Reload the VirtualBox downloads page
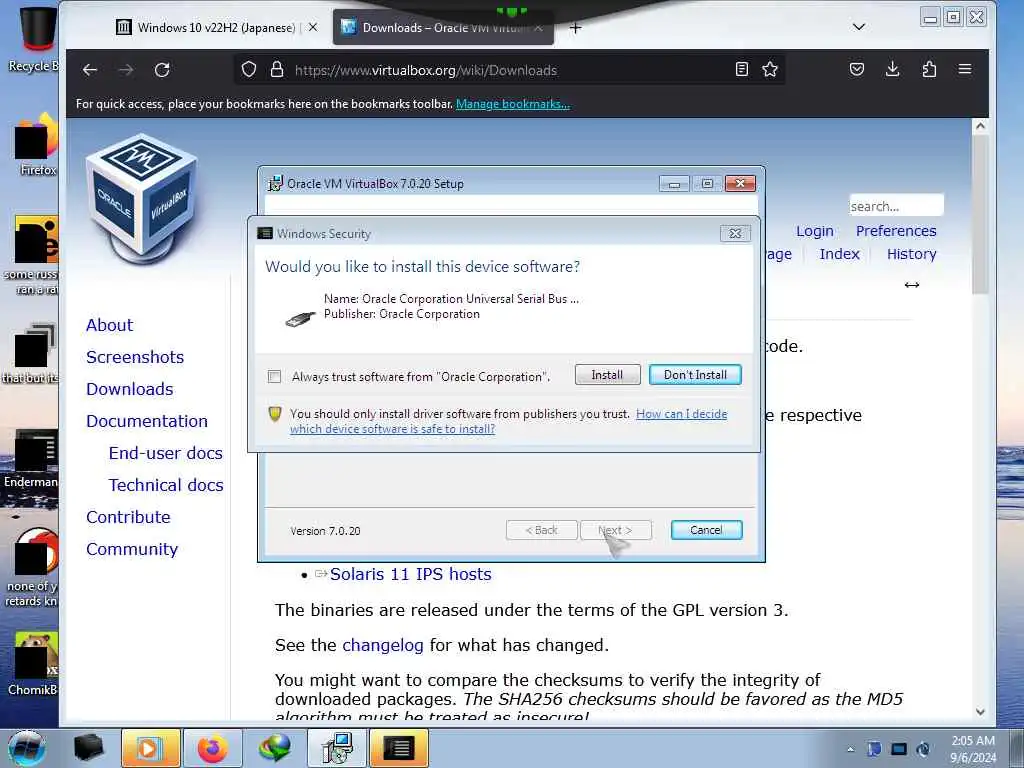 coord(162,70)
